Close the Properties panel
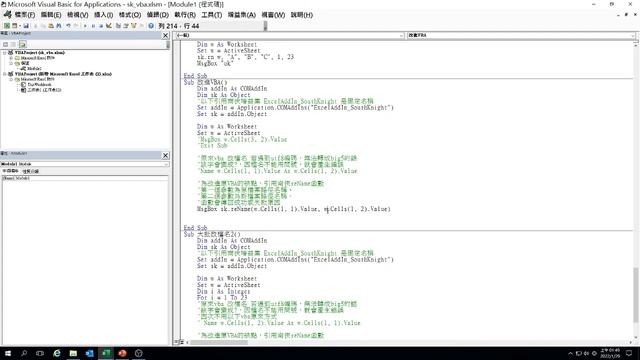Viewport: 640px width, 360px height. [x=165, y=156]
